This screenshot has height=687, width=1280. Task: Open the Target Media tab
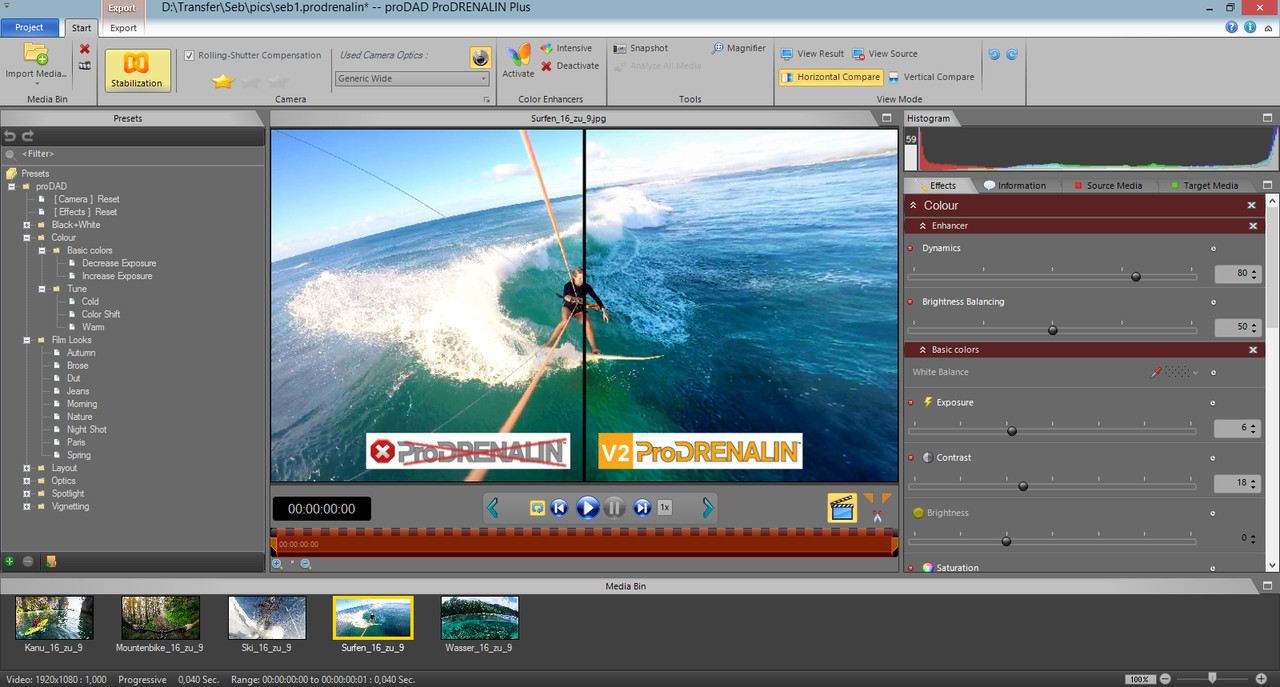[x=1204, y=186]
